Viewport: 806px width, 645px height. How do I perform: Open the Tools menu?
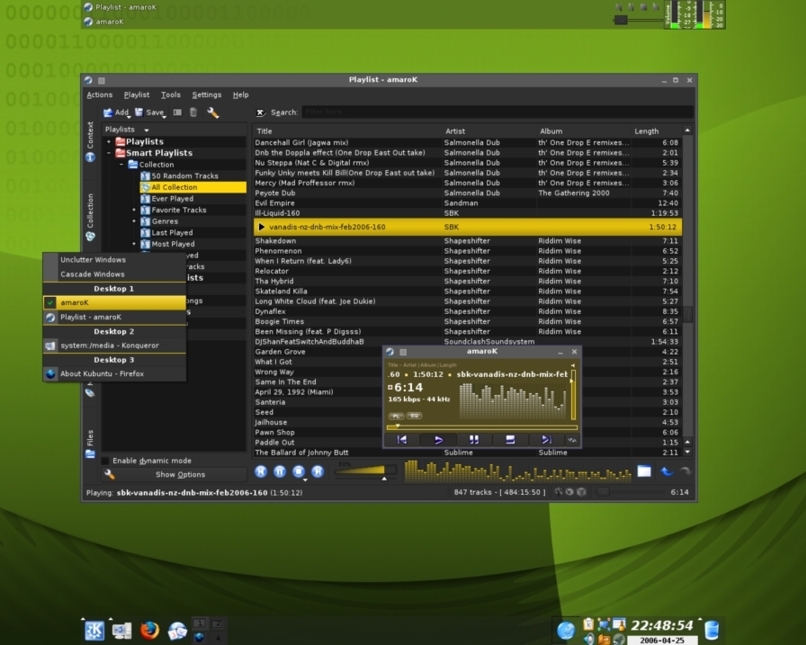click(x=170, y=95)
